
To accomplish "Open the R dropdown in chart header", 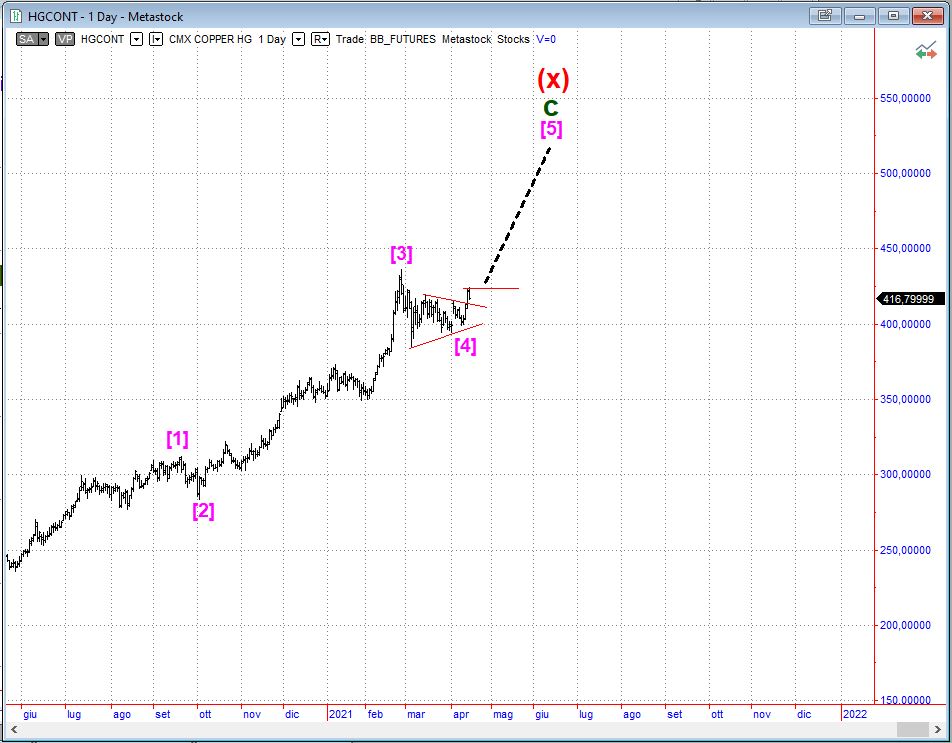I will click(x=320, y=39).
